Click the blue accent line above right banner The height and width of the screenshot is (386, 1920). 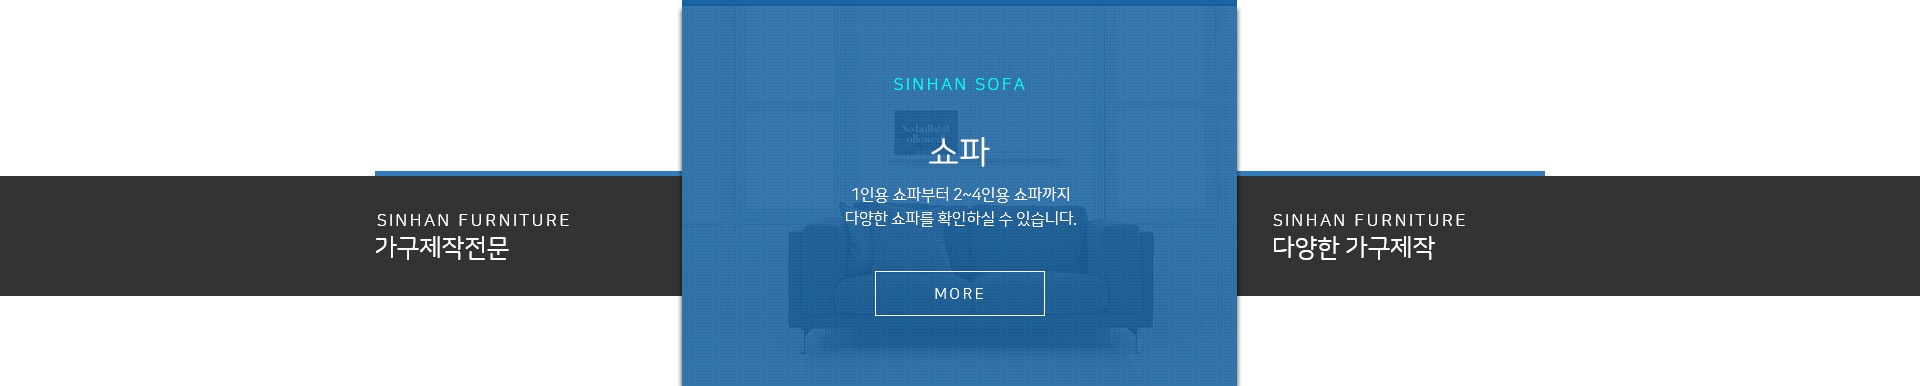[x=1391, y=173]
